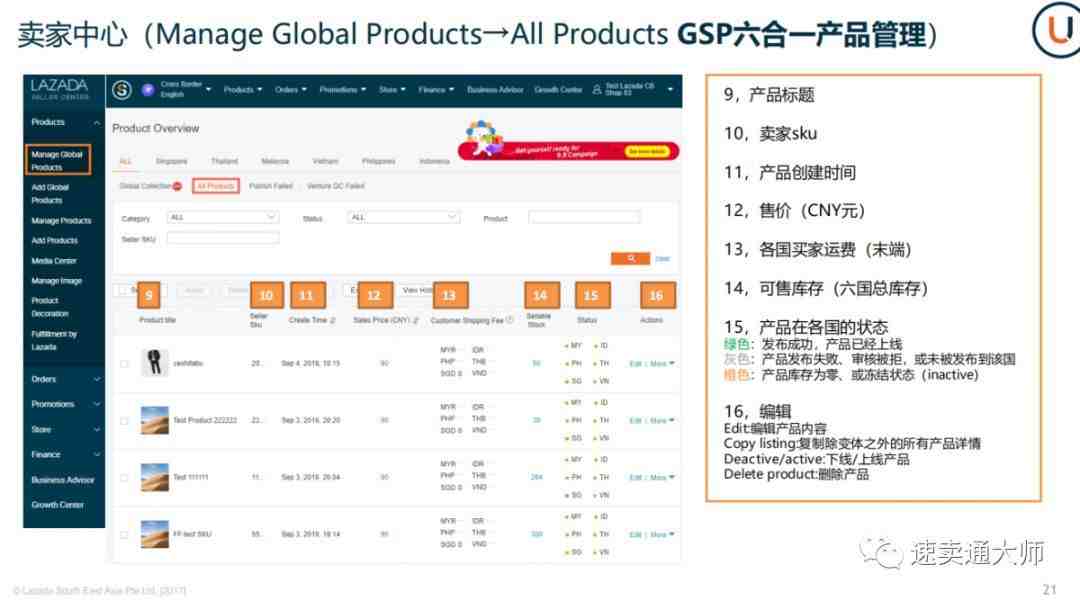Switch to the Malaysia tab
The height and width of the screenshot is (601, 1080).
point(275,161)
